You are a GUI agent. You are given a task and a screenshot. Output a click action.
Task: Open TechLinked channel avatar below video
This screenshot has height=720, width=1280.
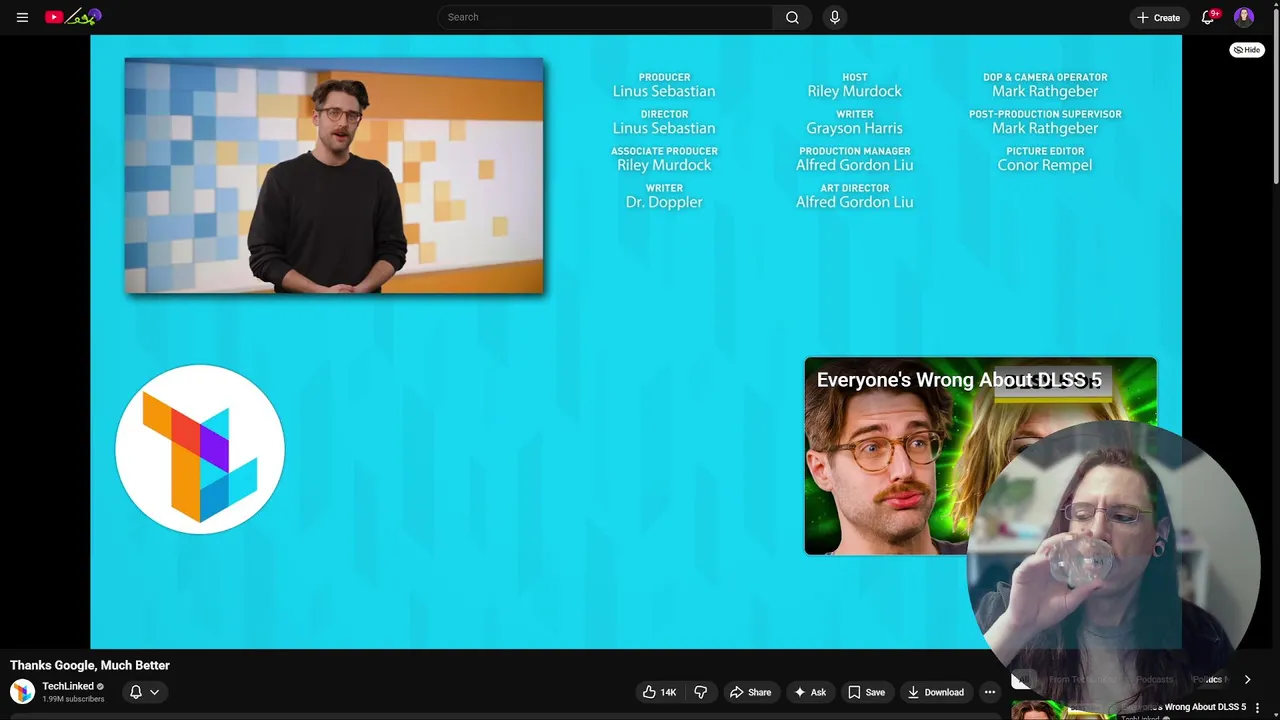click(22, 691)
